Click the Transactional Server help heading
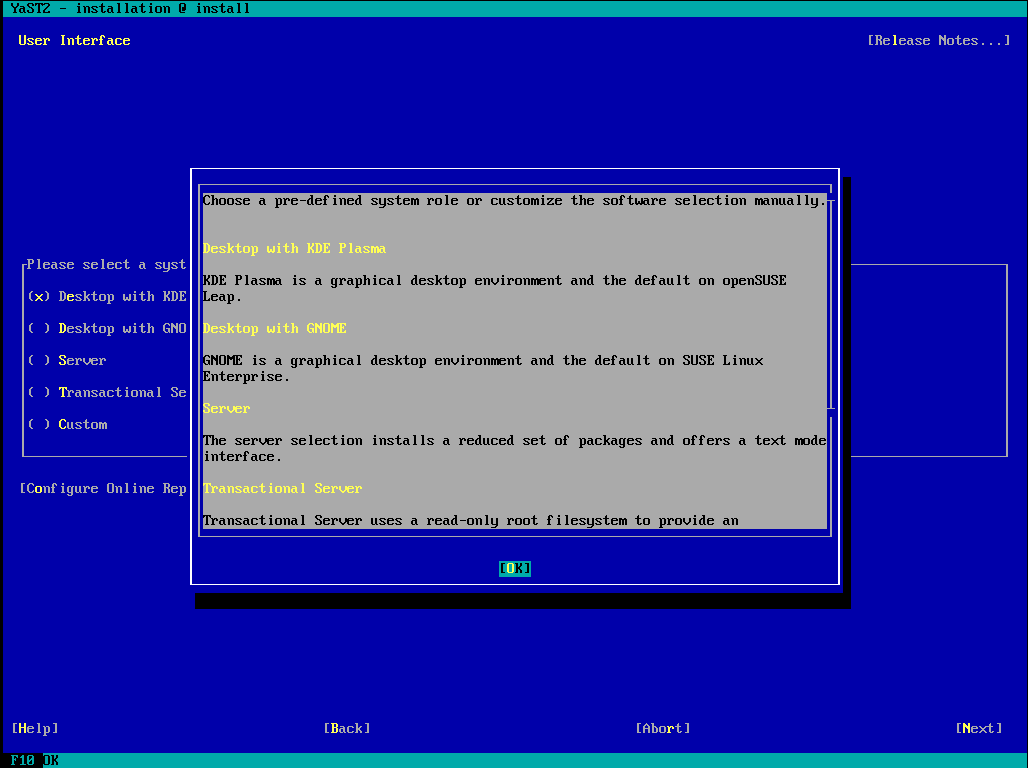The width and height of the screenshot is (1028, 768). tap(282, 489)
